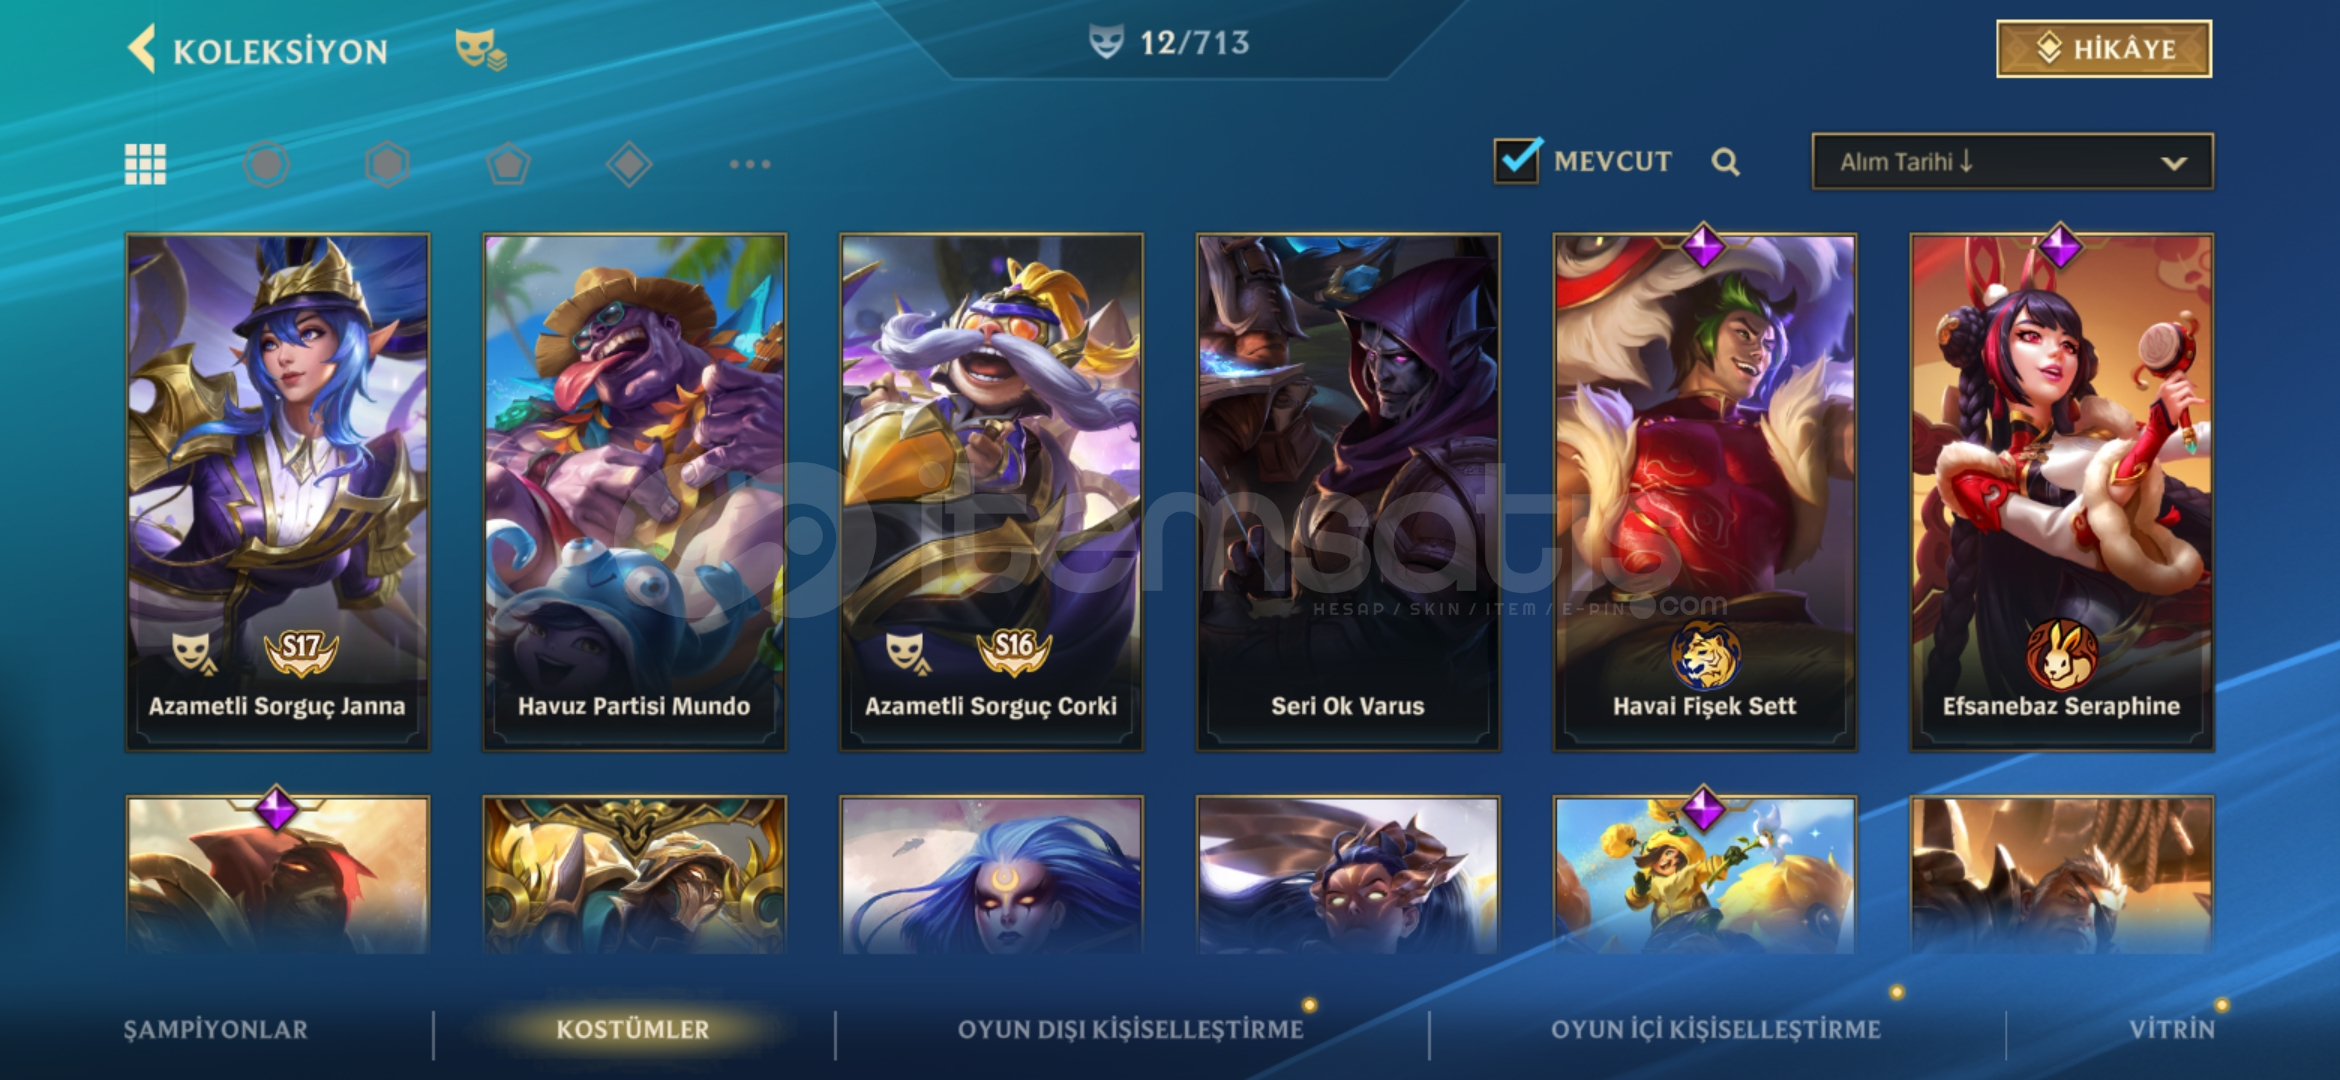2340x1080 pixels.
Task: Open the Oyun Dışı Kişiselleştirme tab
Action: (x=1130, y=1029)
